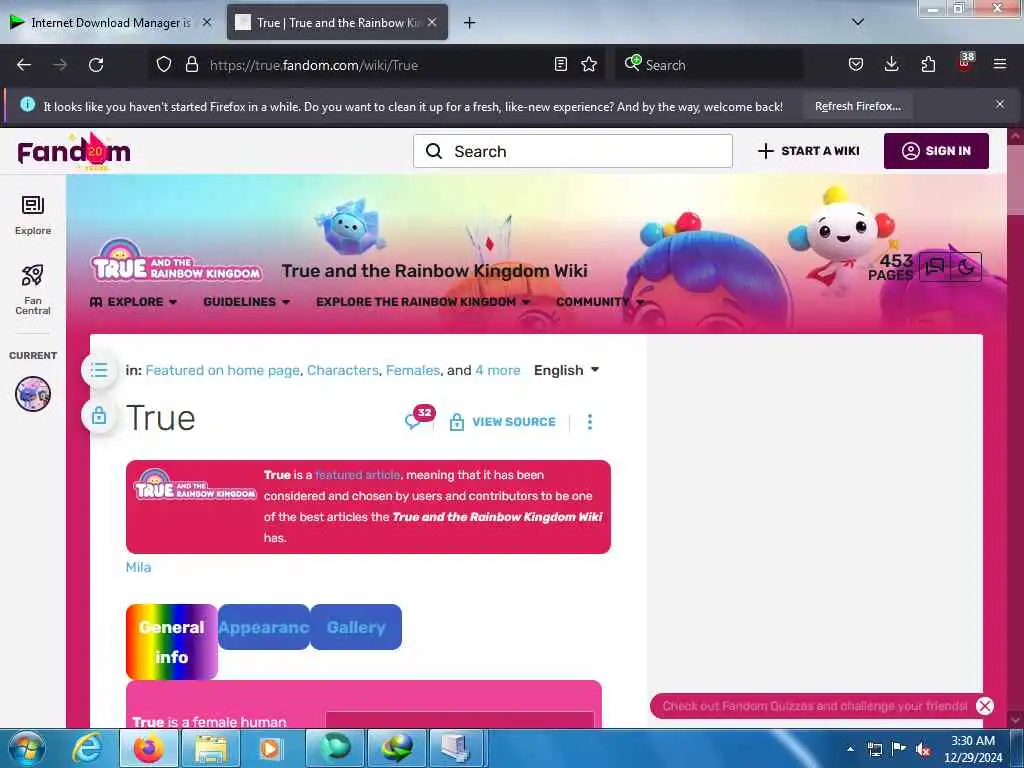The image size is (1024, 768).
Task: Show the 4 more categories link
Action: point(498,370)
